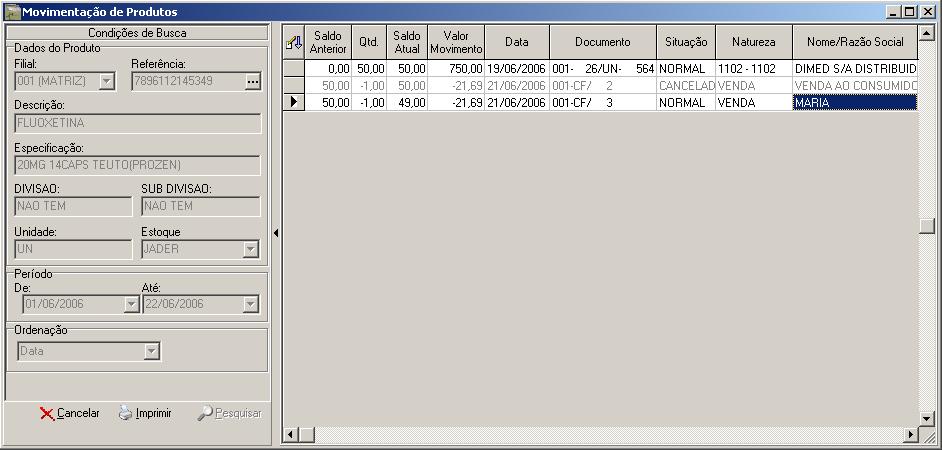Click the Referência field 7896112145349
This screenshot has height=450, width=942.
point(189,81)
